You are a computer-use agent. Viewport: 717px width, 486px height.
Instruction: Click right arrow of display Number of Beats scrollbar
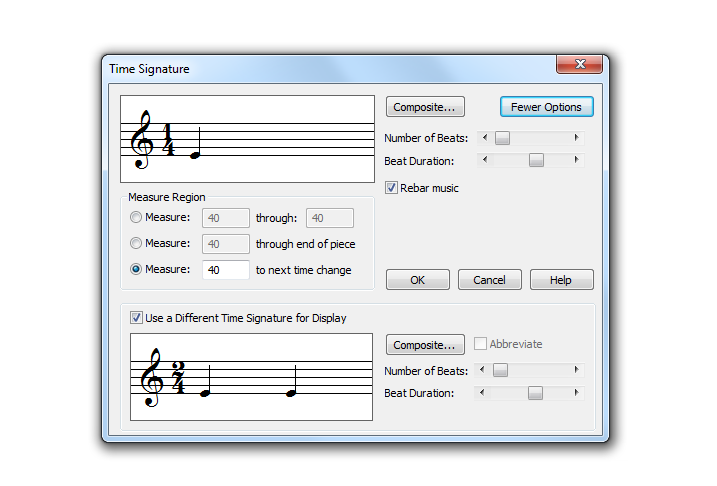(576, 370)
